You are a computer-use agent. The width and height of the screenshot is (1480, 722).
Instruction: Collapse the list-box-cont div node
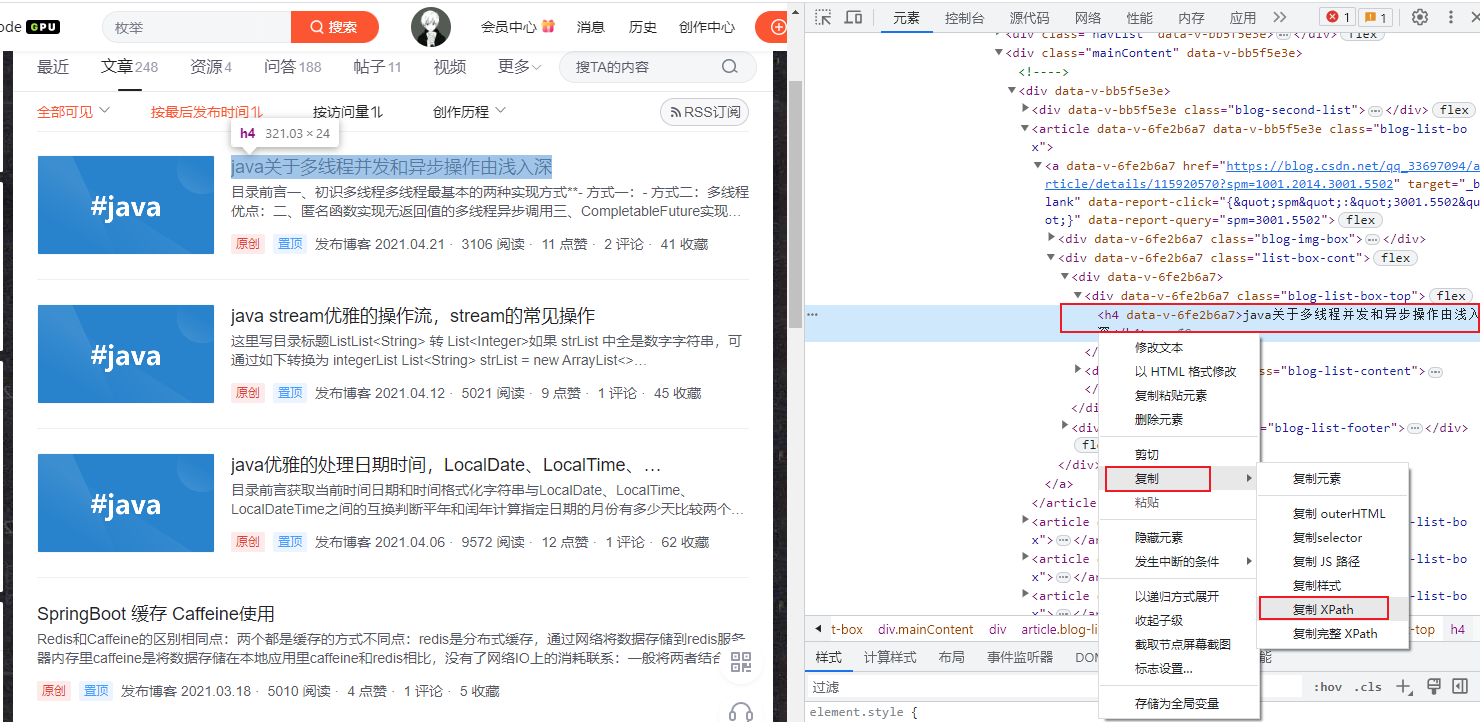pyautogui.click(x=1051, y=257)
